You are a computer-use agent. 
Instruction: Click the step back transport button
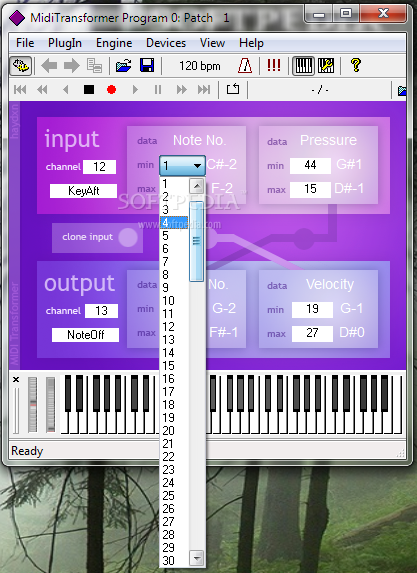[x=66, y=90]
